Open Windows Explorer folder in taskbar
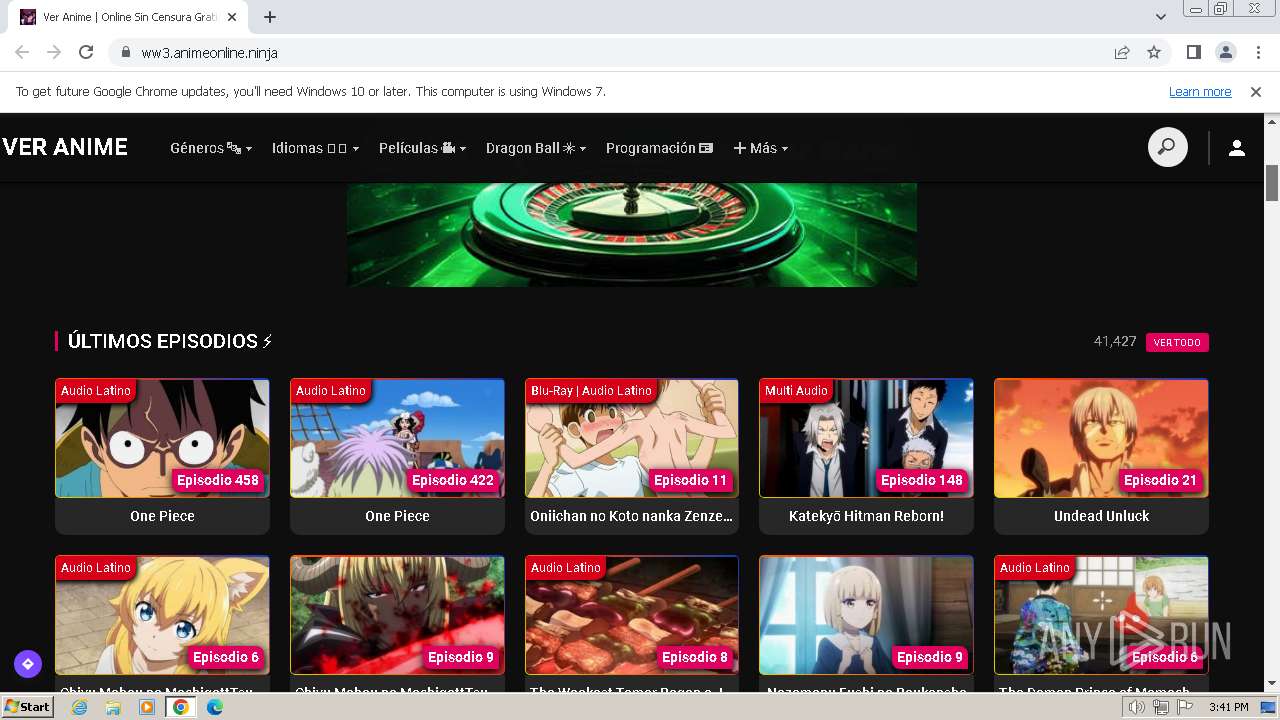This screenshot has width=1280, height=720. pyautogui.click(x=113, y=707)
